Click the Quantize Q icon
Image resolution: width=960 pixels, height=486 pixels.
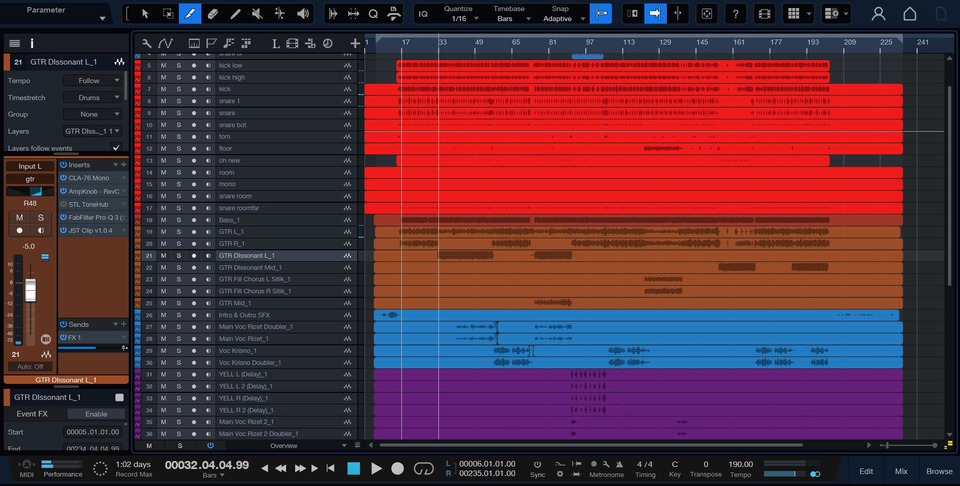click(373, 13)
